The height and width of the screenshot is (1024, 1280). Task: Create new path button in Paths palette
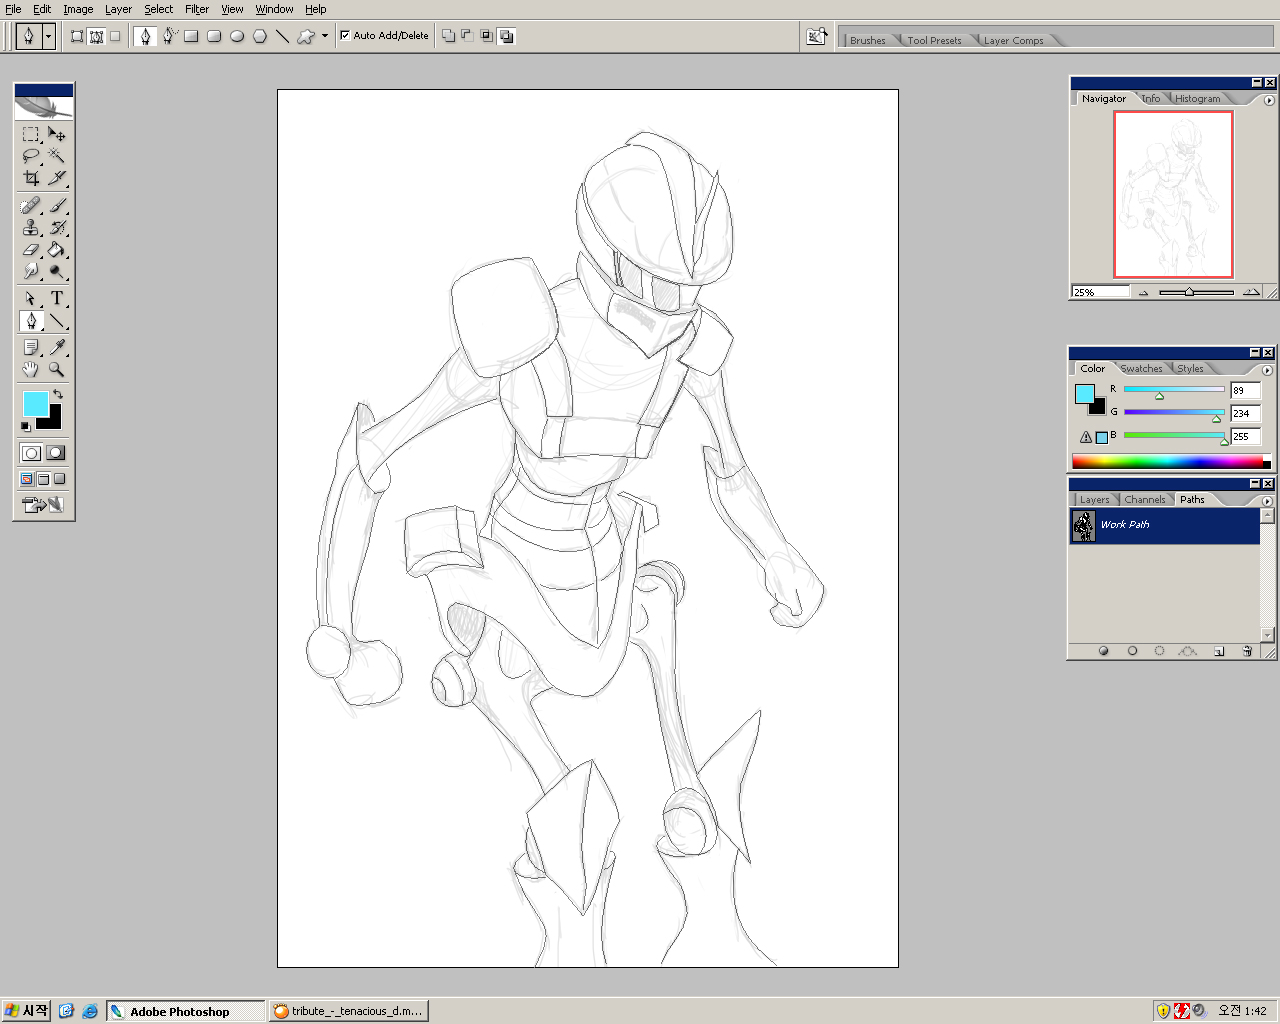[x=1219, y=651]
